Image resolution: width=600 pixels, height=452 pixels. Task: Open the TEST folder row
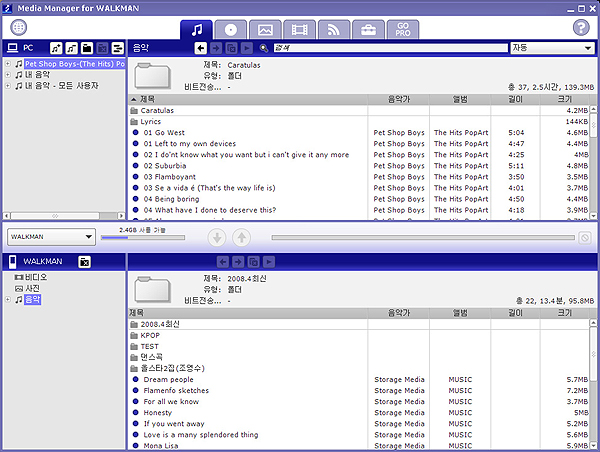359,347
